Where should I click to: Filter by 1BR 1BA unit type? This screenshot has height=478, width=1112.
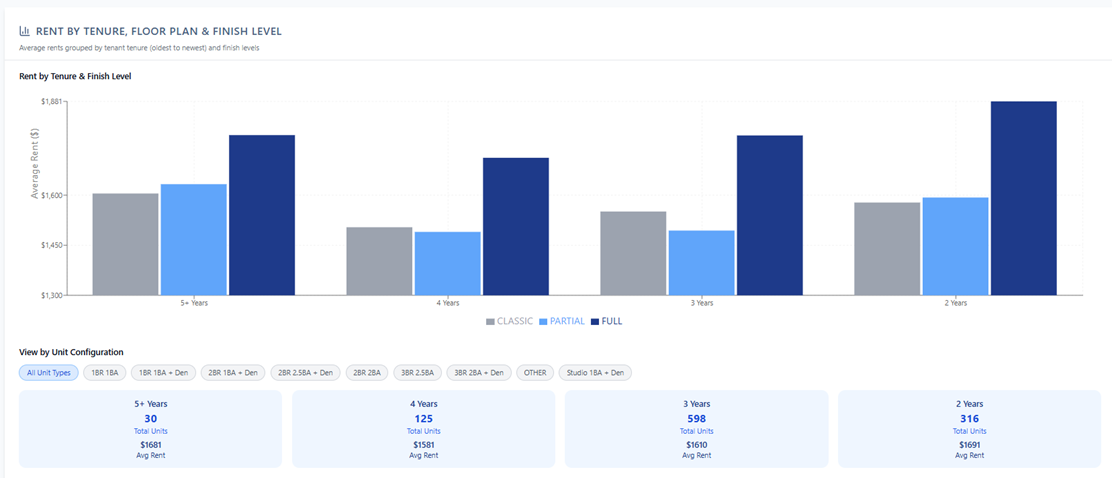point(105,373)
